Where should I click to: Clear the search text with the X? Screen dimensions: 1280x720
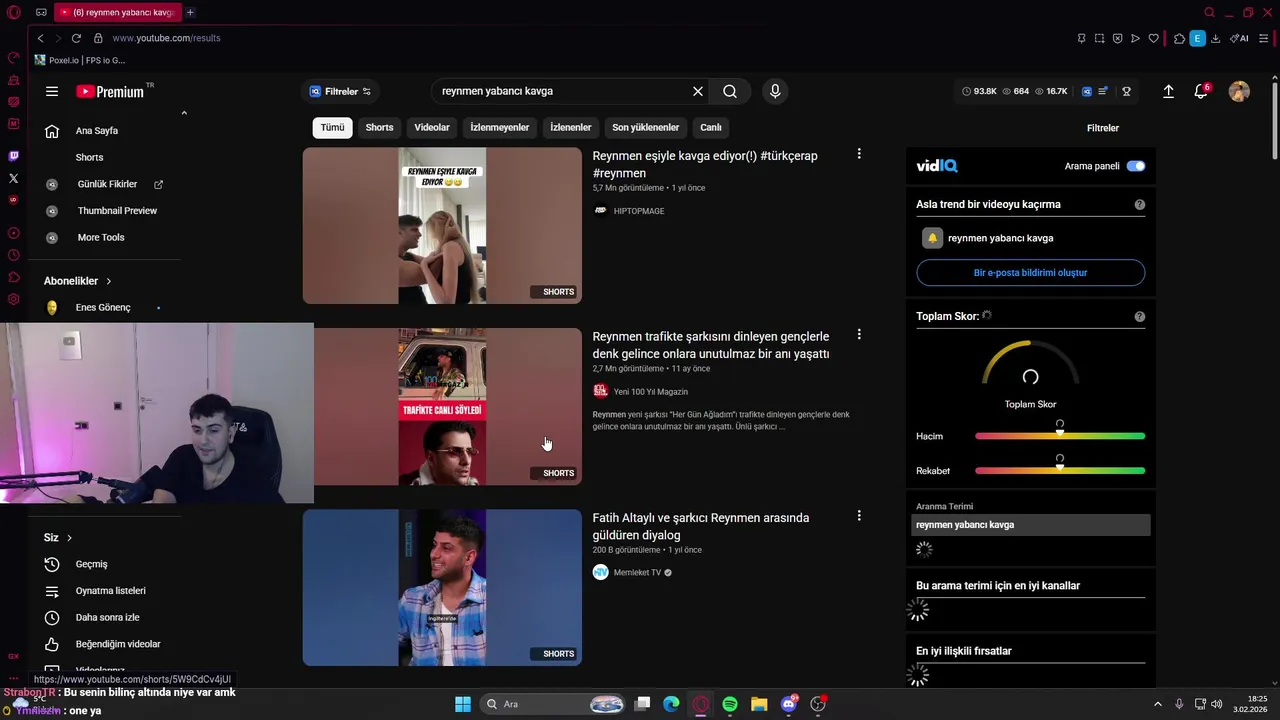698,91
